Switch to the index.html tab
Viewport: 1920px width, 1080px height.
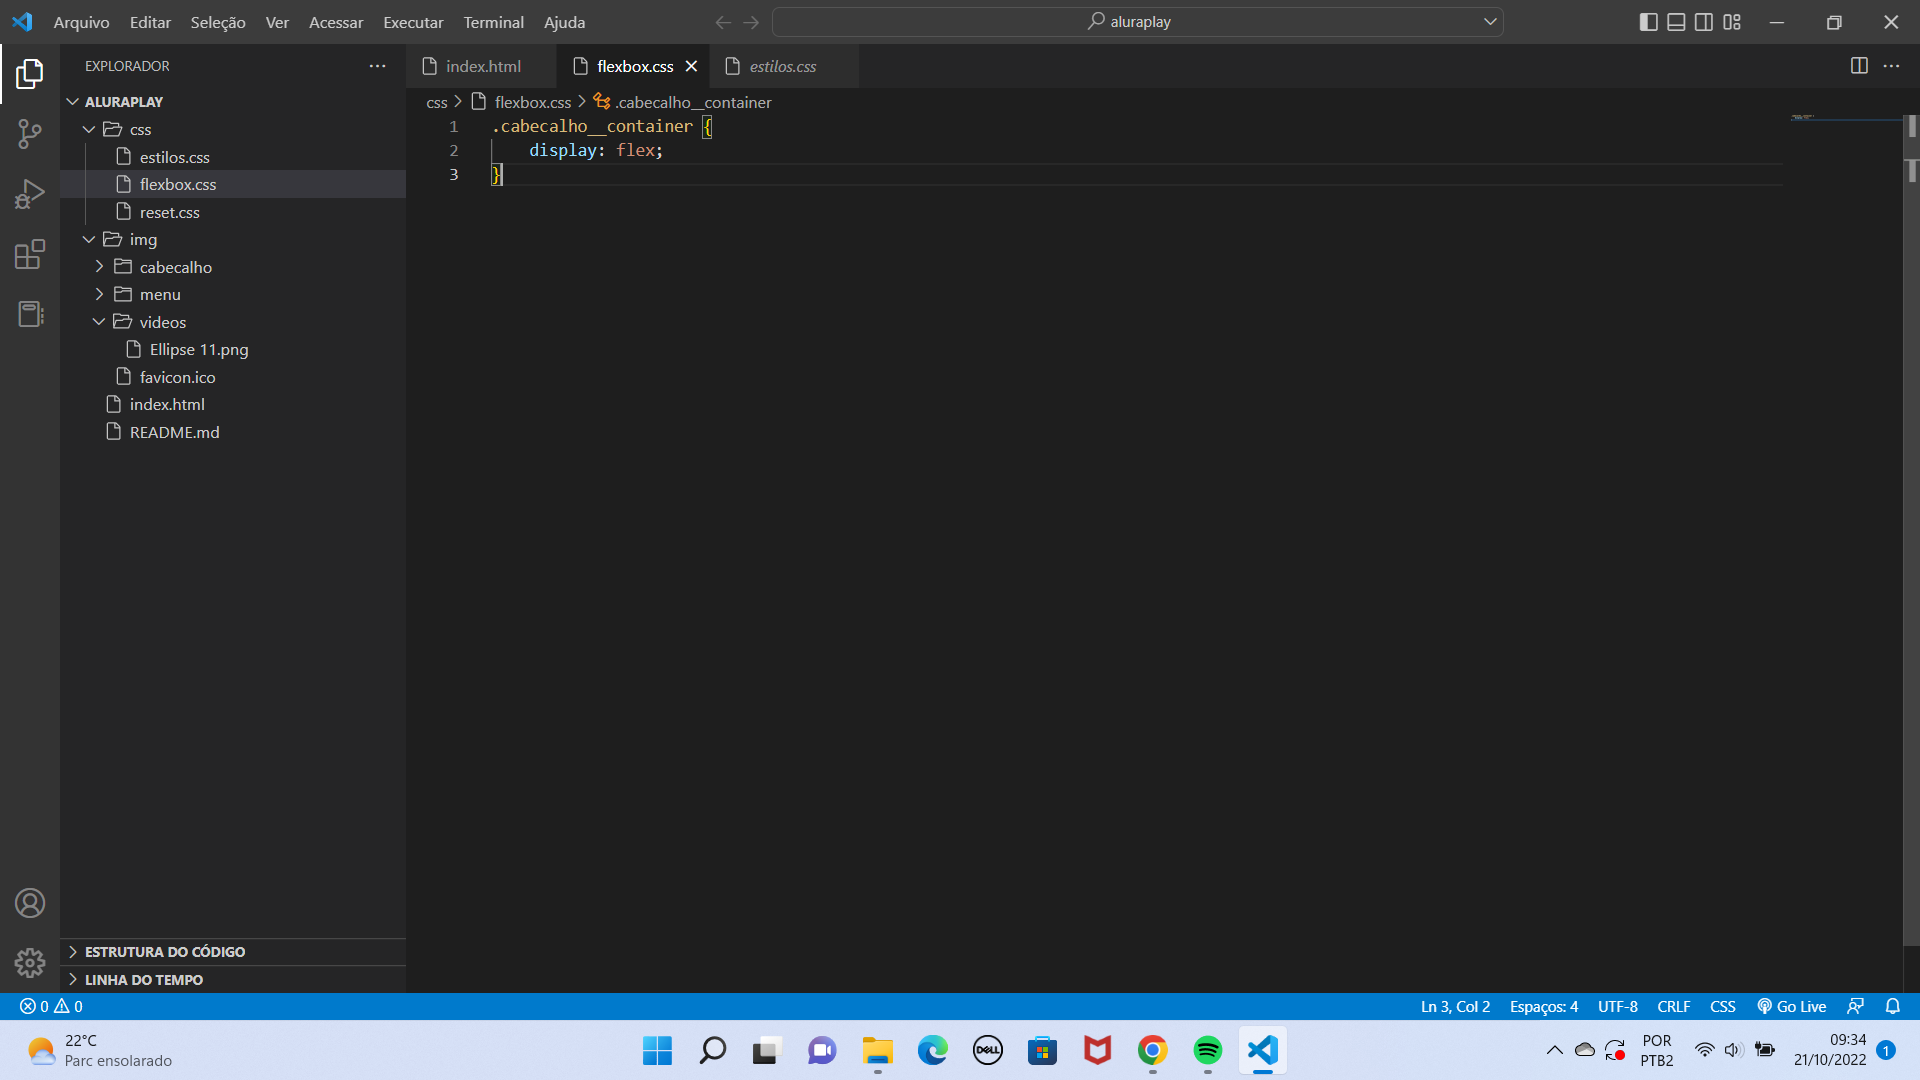click(482, 66)
